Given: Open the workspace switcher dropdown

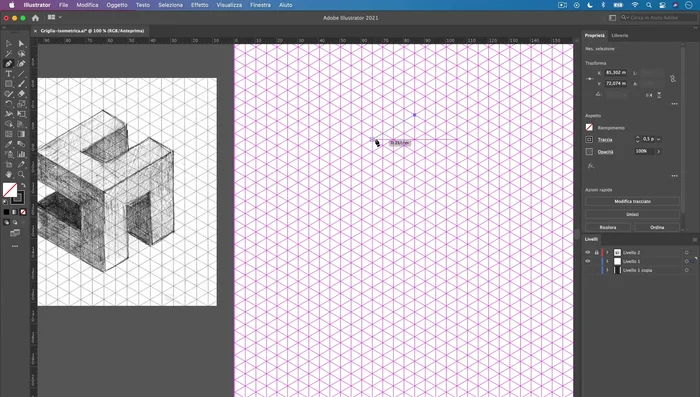Looking at the screenshot, I should point(54,17).
